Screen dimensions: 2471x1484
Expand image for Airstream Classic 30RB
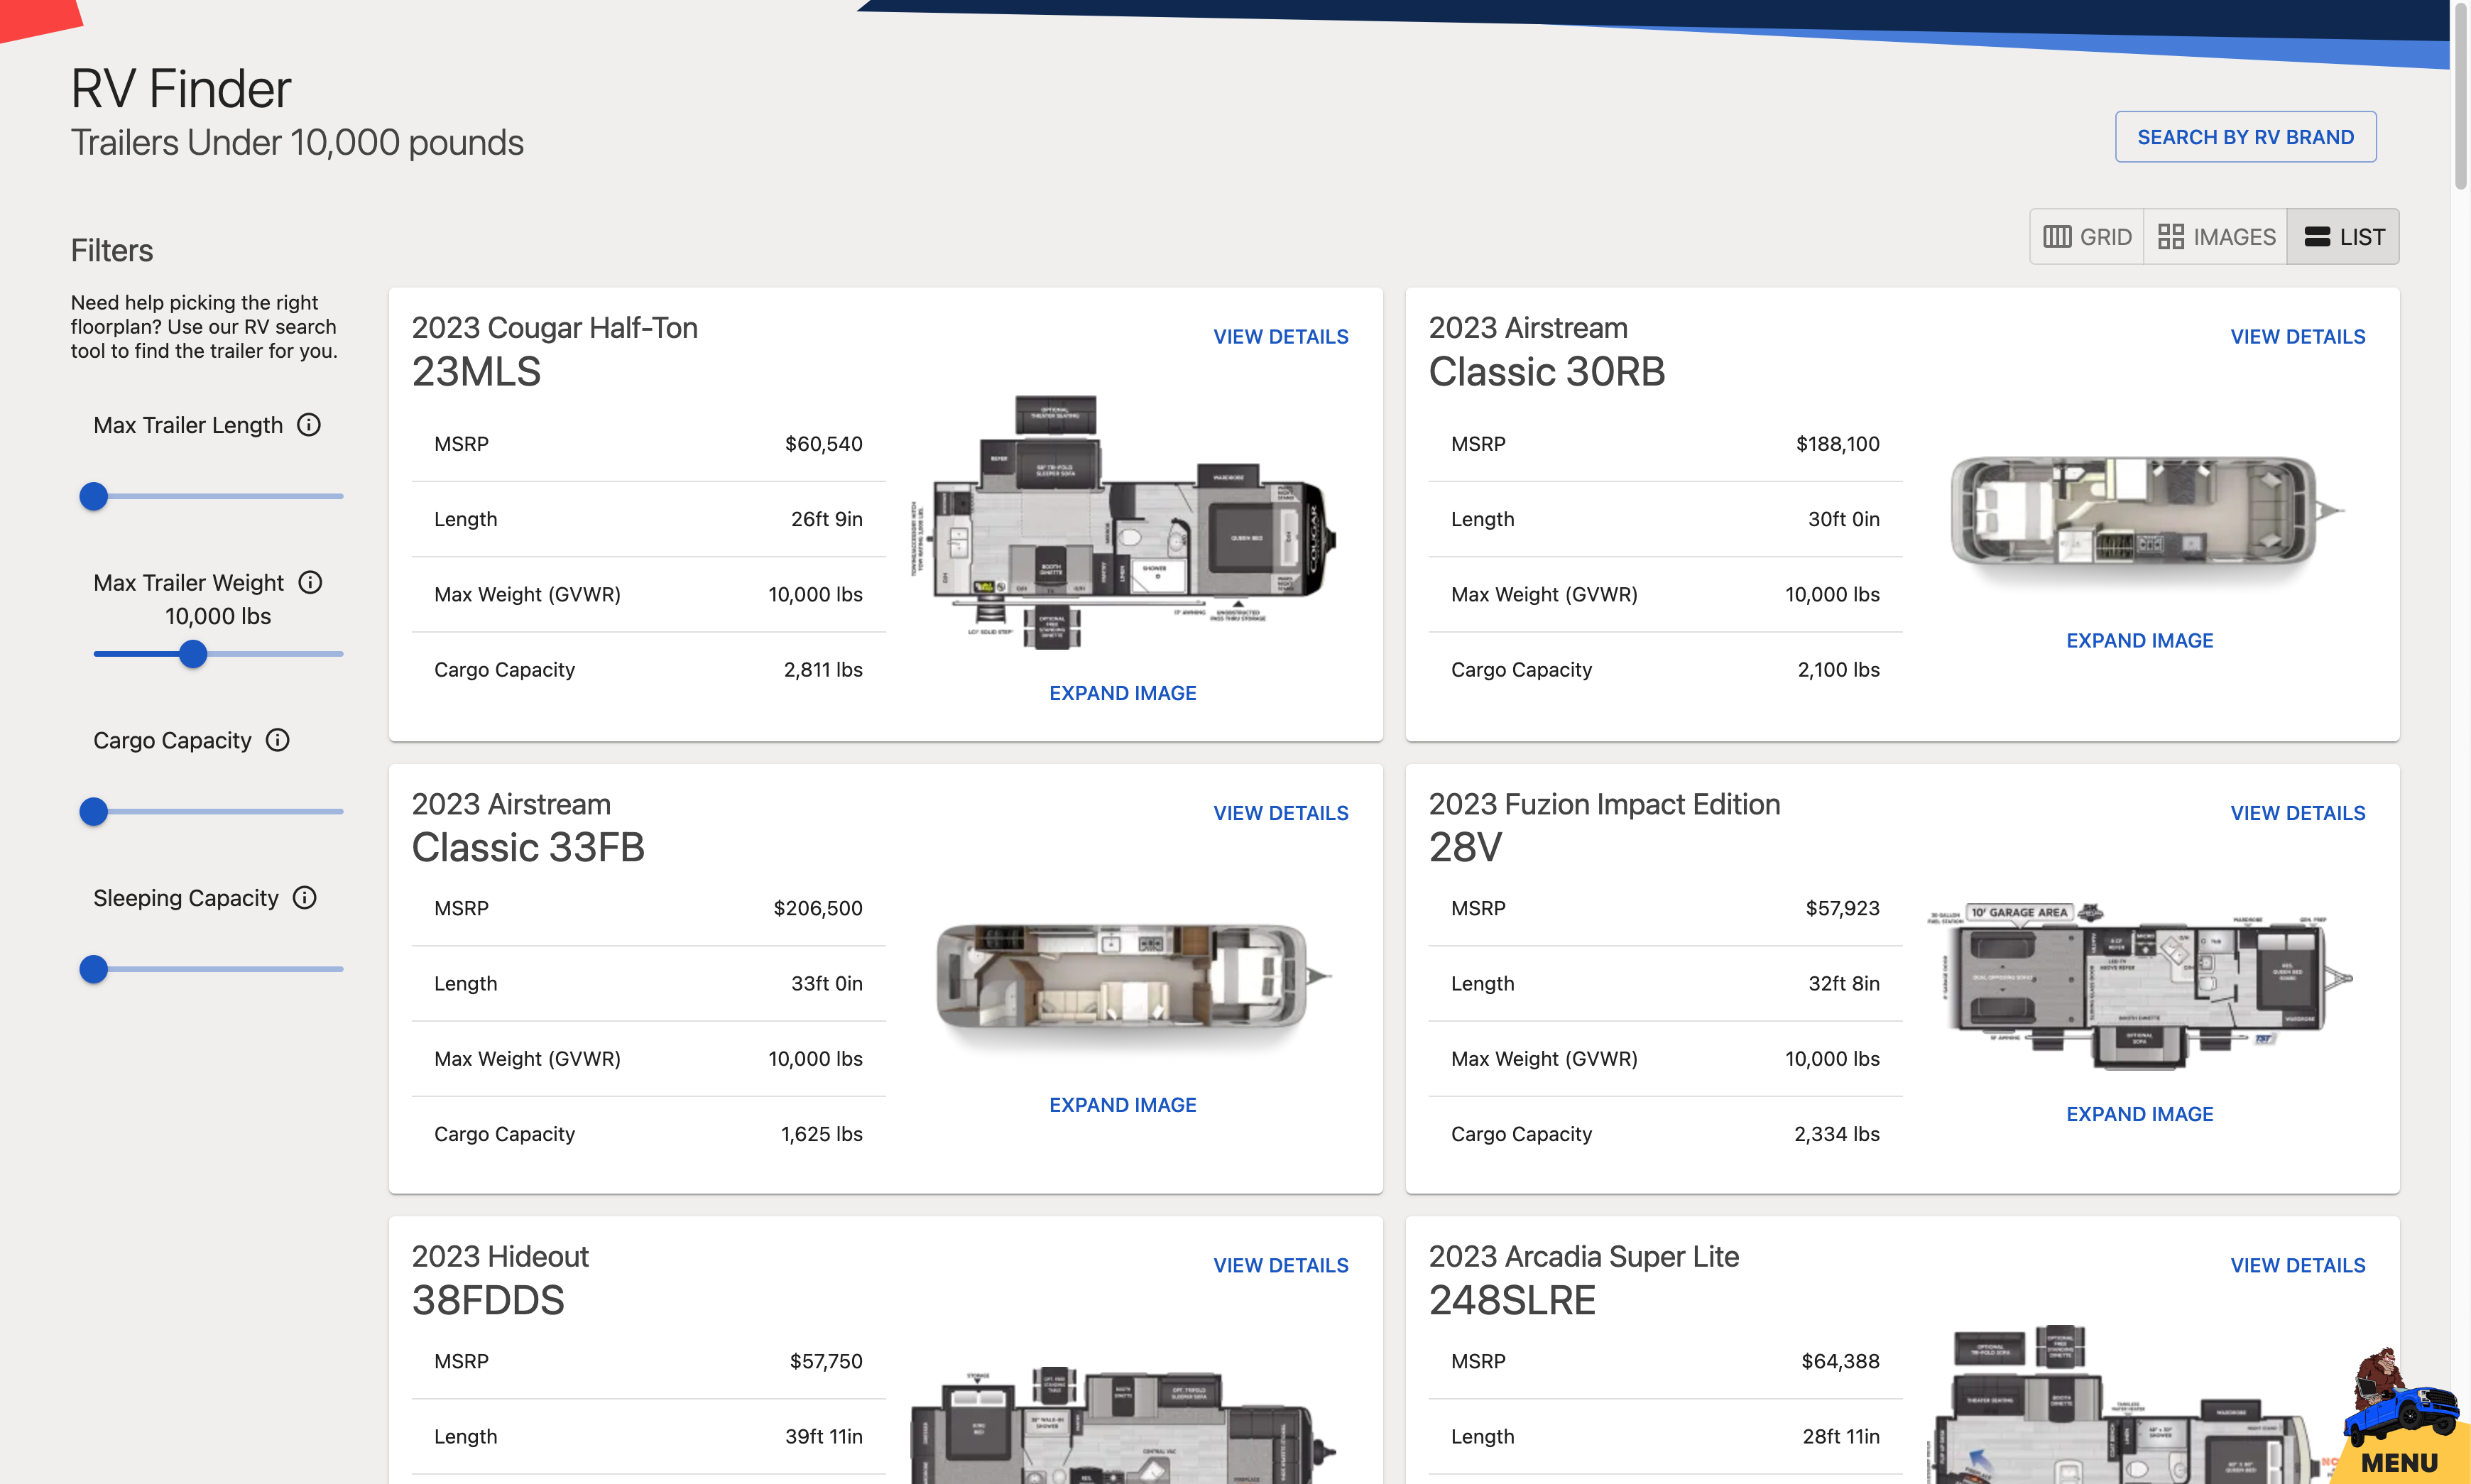[x=2139, y=641]
